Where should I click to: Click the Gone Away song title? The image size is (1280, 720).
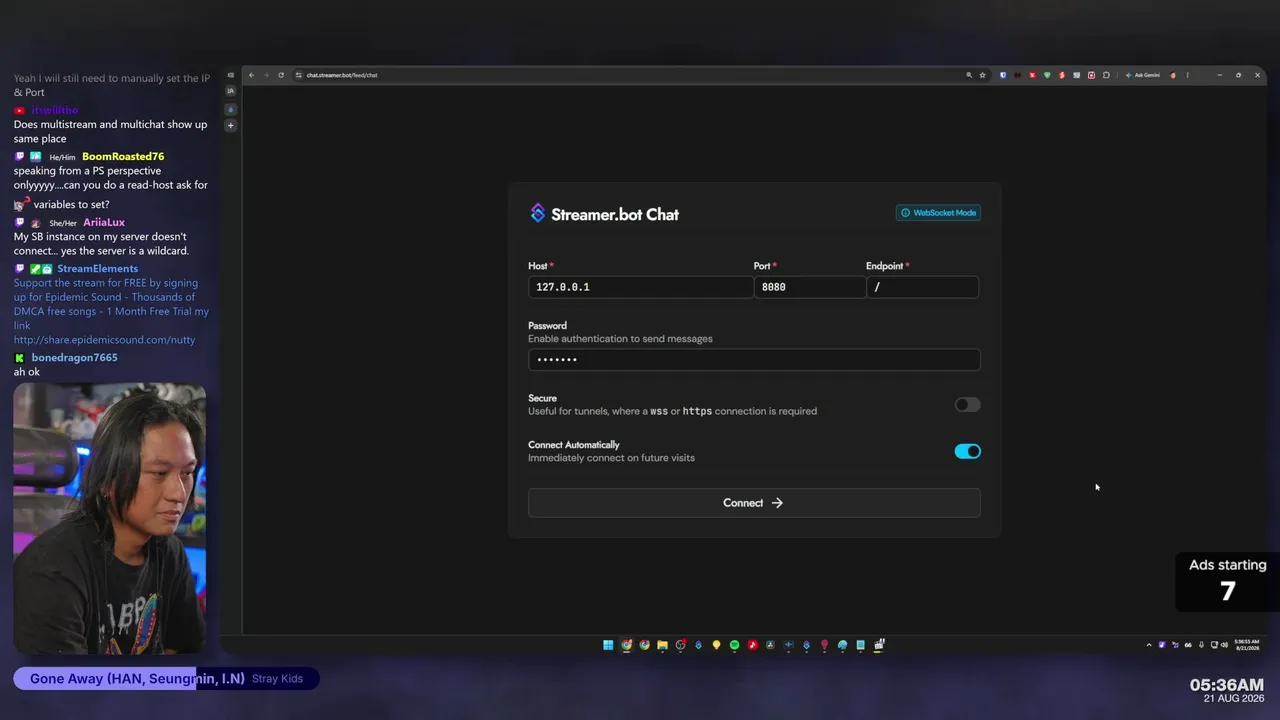(137, 679)
